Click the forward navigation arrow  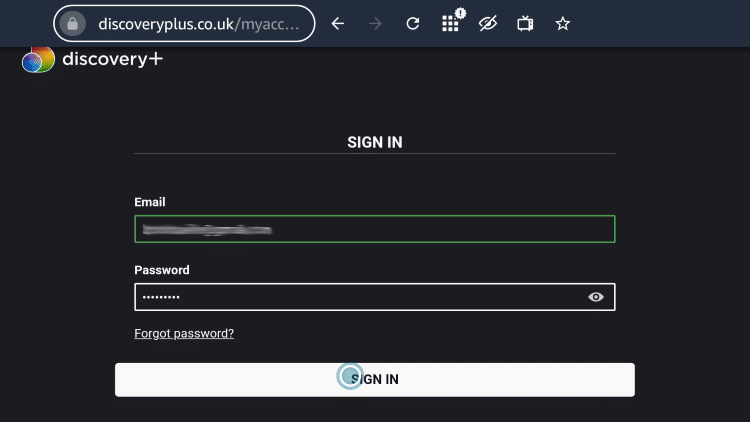pyautogui.click(x=375, y=23)
